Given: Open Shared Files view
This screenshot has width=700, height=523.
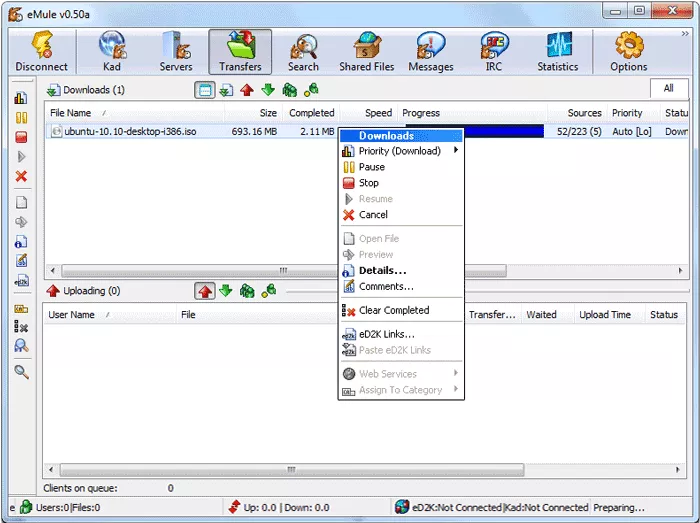Looking at the screenshot, I should click(x=367, y=51).
